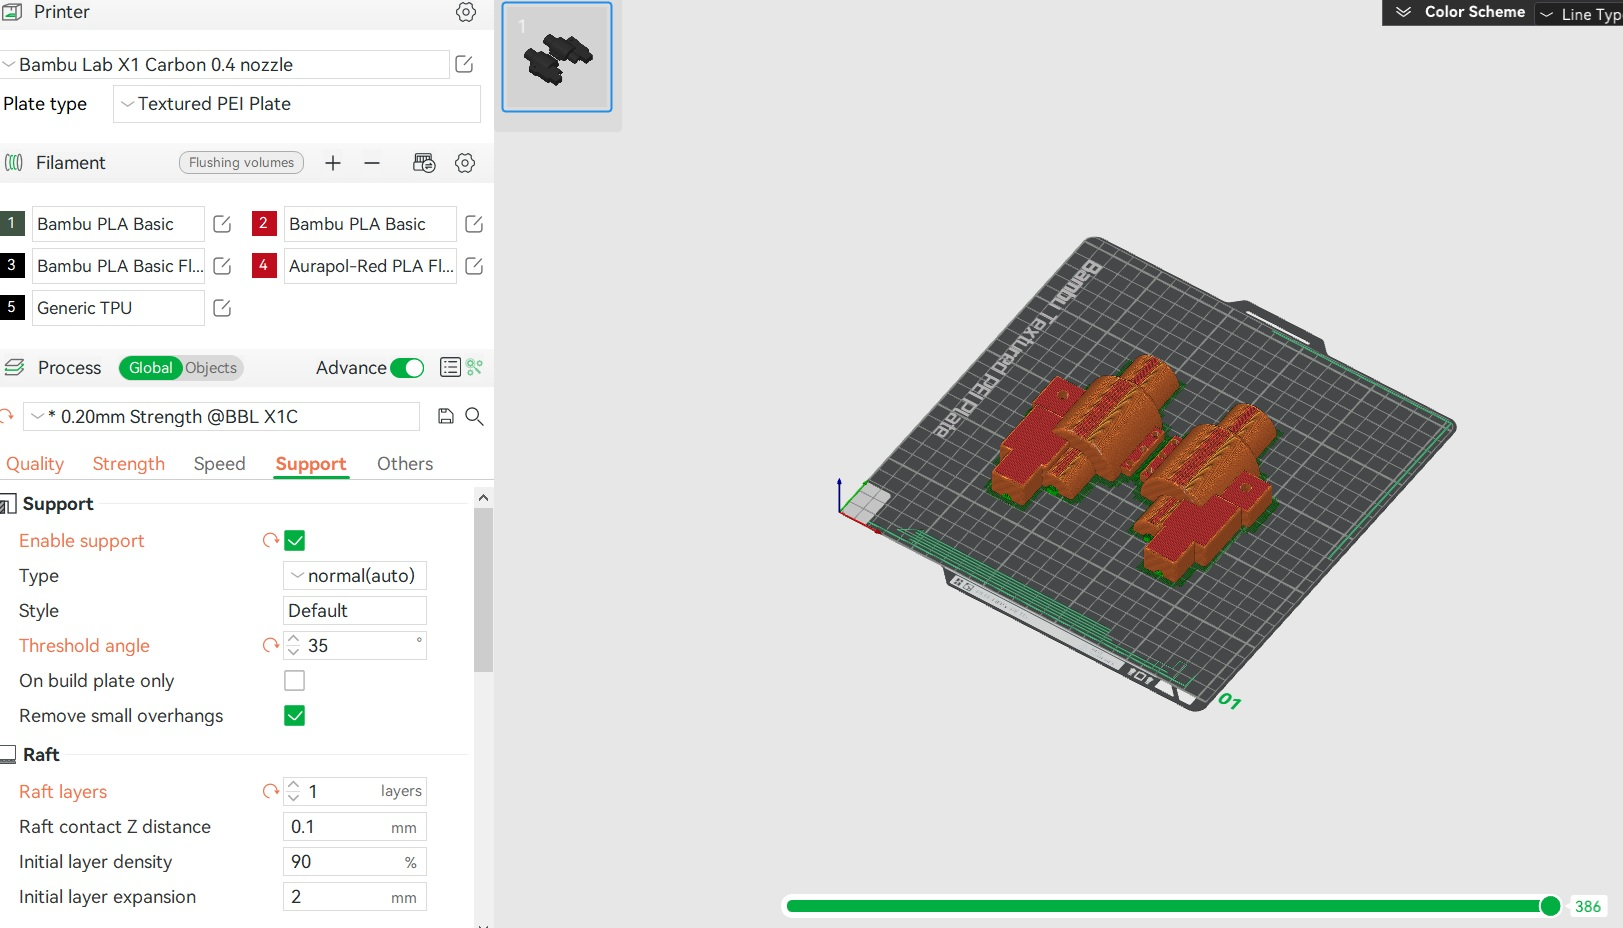Remove a filament with minus icon

pos(372,163)
